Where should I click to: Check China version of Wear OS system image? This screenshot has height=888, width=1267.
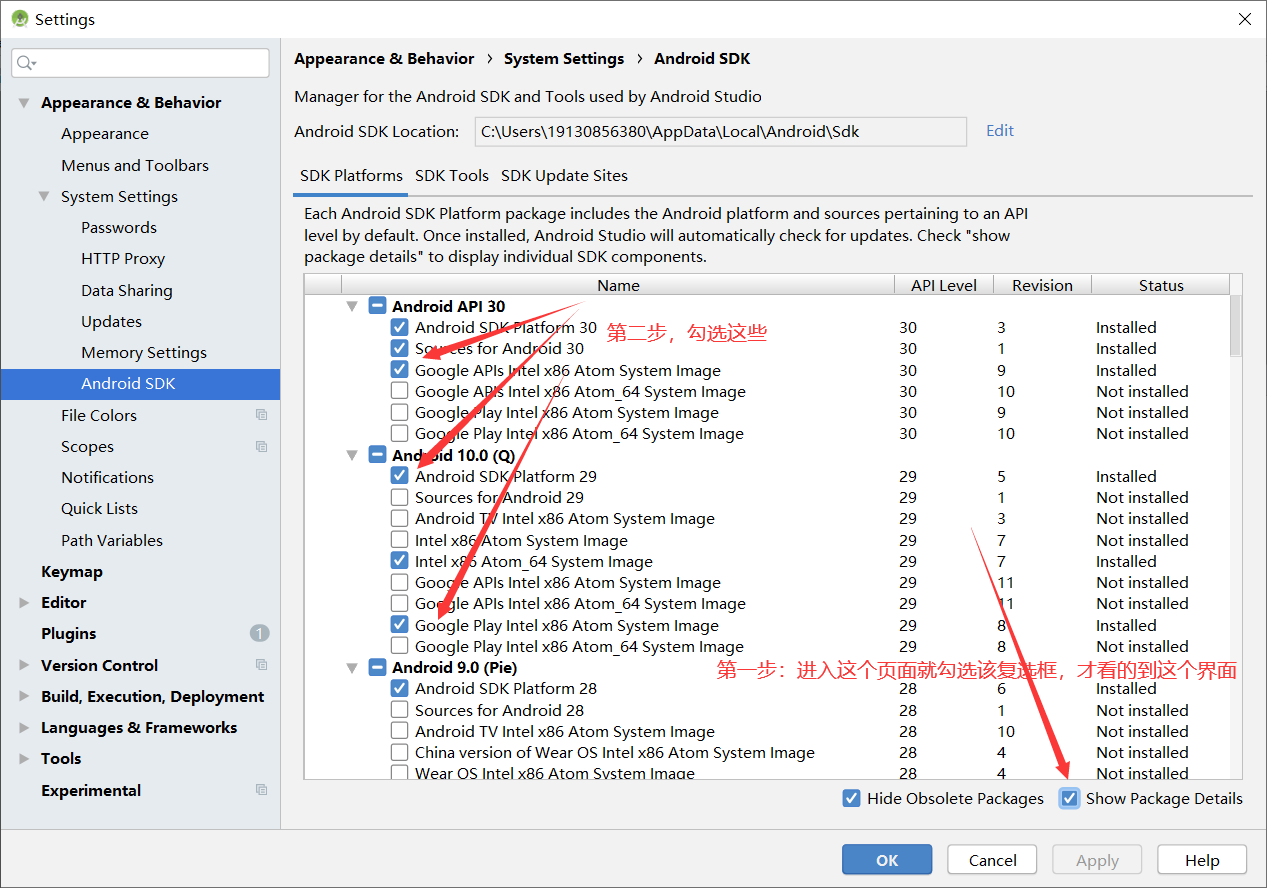(400, 752)
